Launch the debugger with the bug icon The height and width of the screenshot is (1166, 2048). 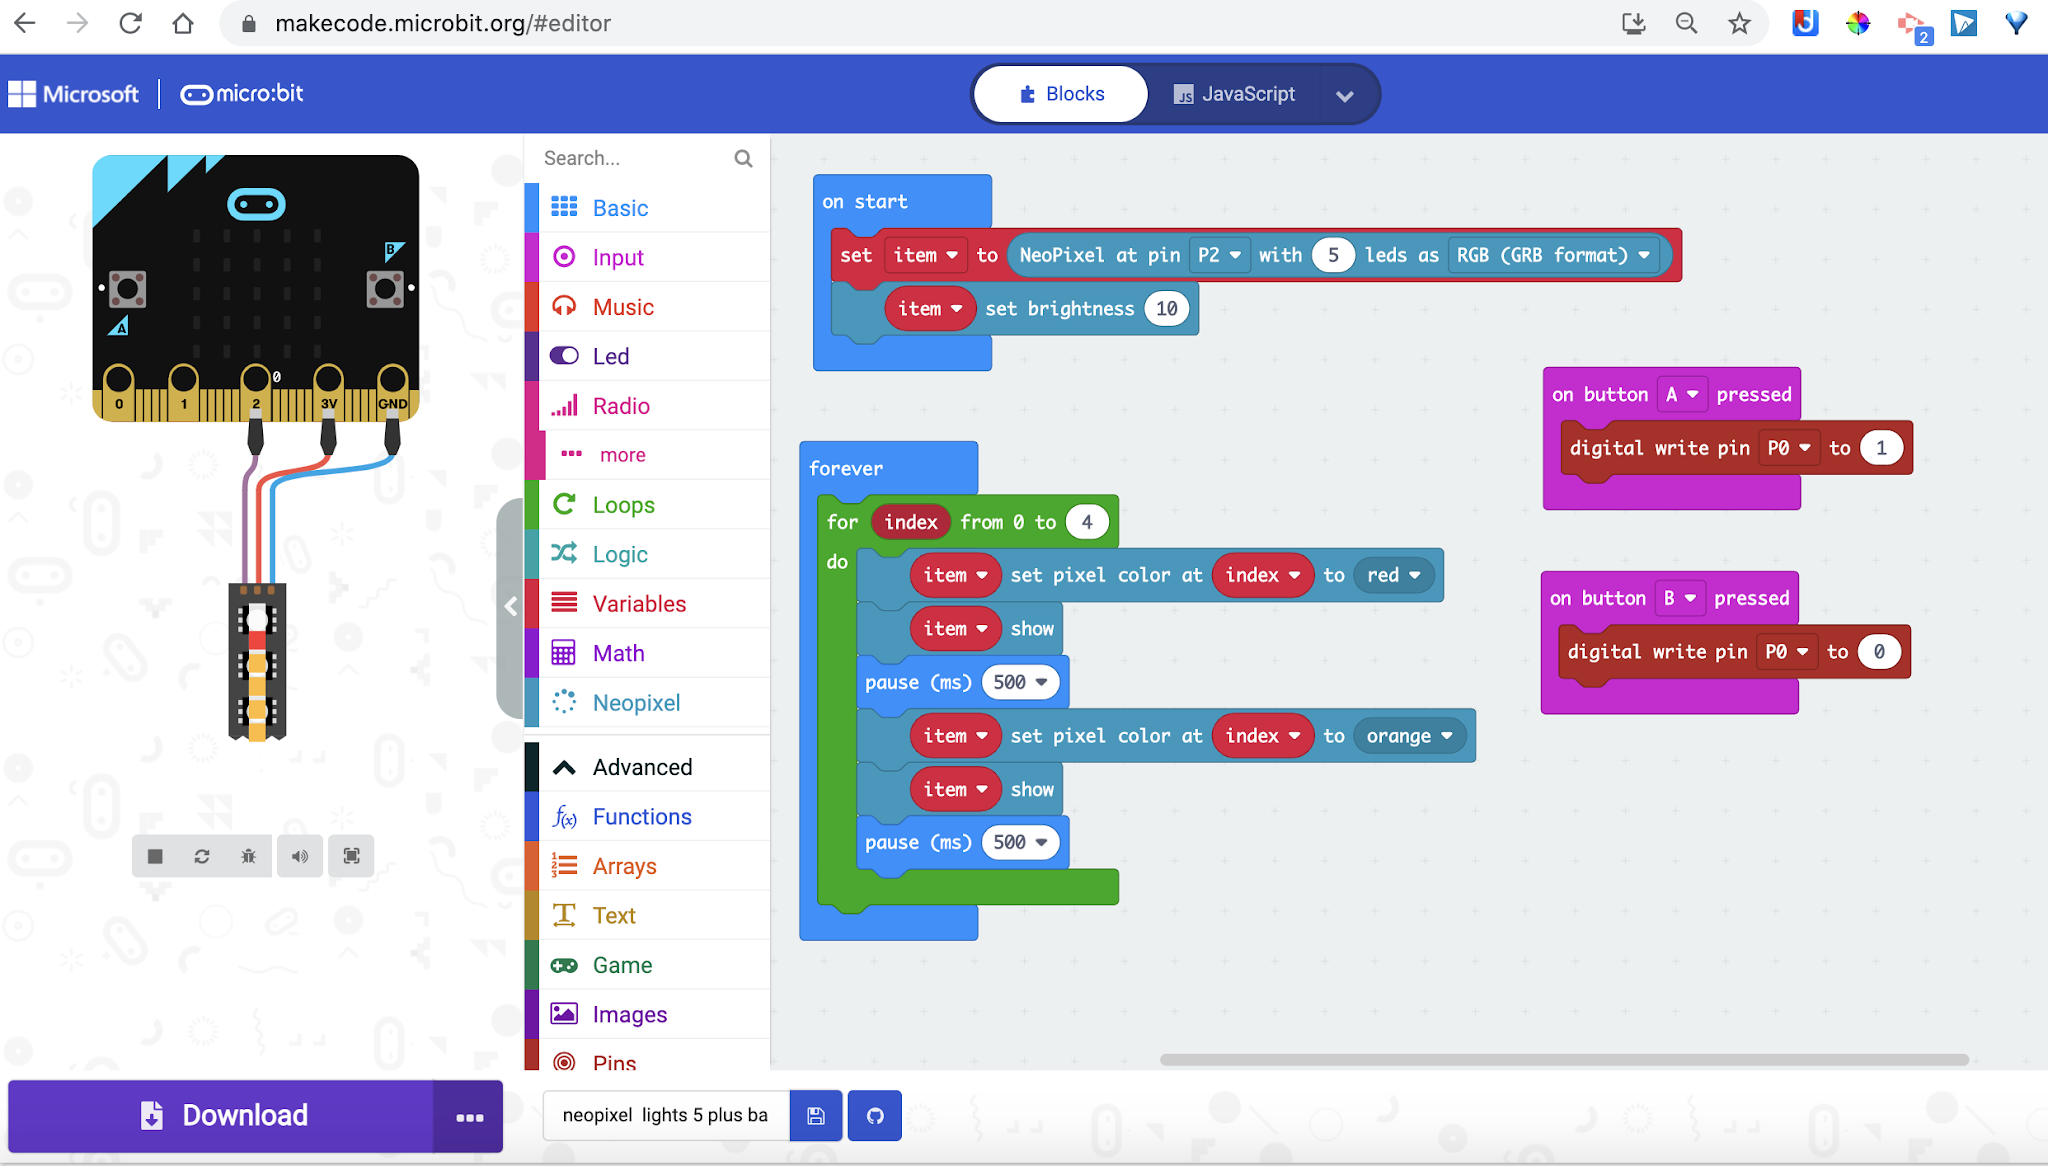tap(250, 856)
